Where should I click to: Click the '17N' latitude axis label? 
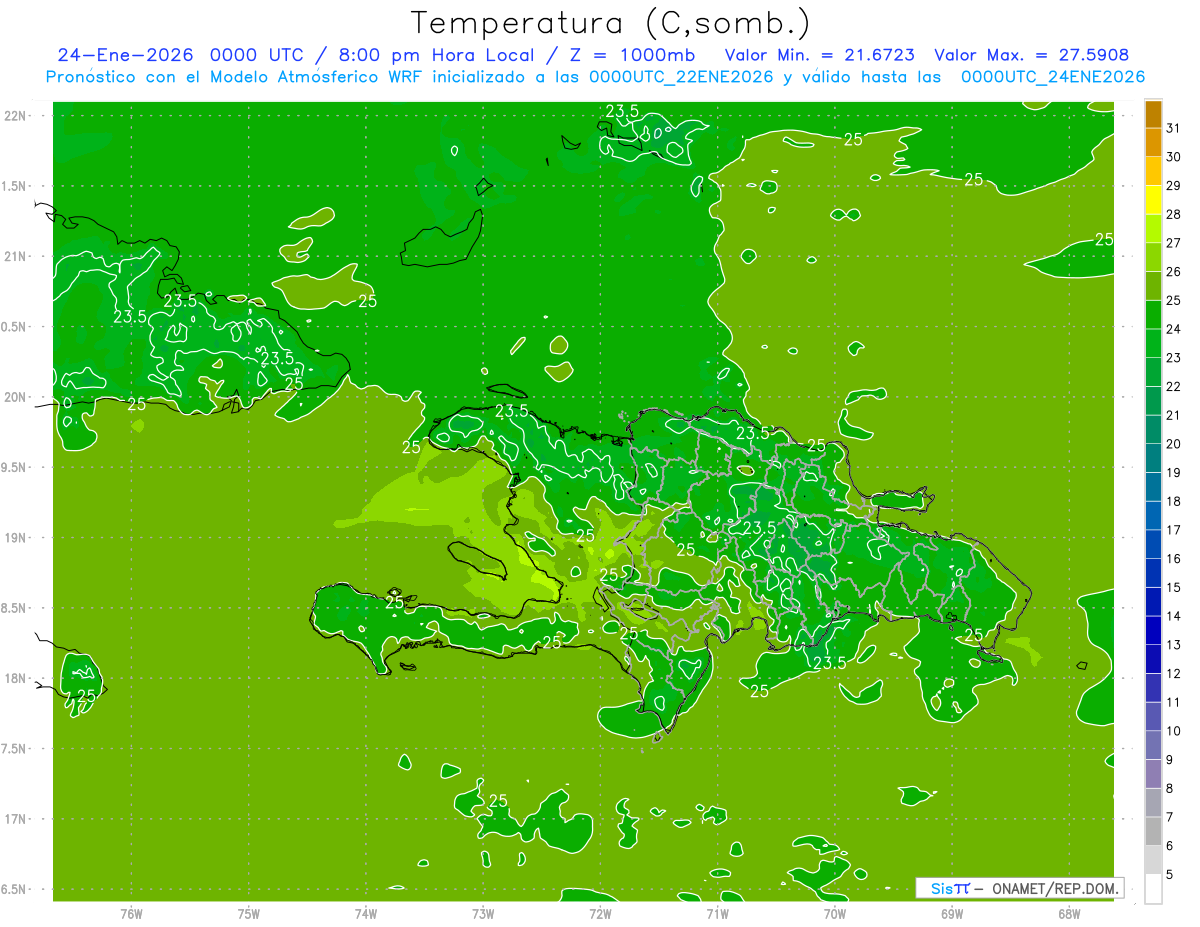click(17, 819)
